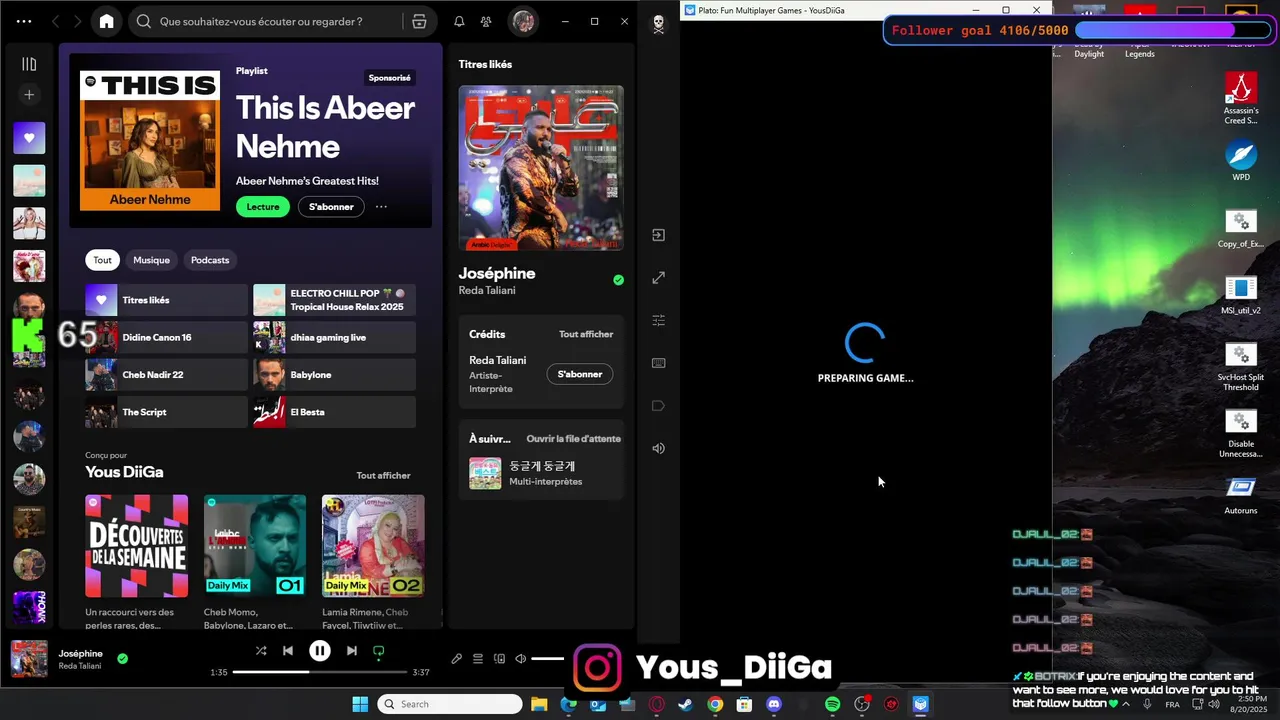
Task: Open more options dots for Abeer Nehme playlist
Action: (x=381, y=207)
